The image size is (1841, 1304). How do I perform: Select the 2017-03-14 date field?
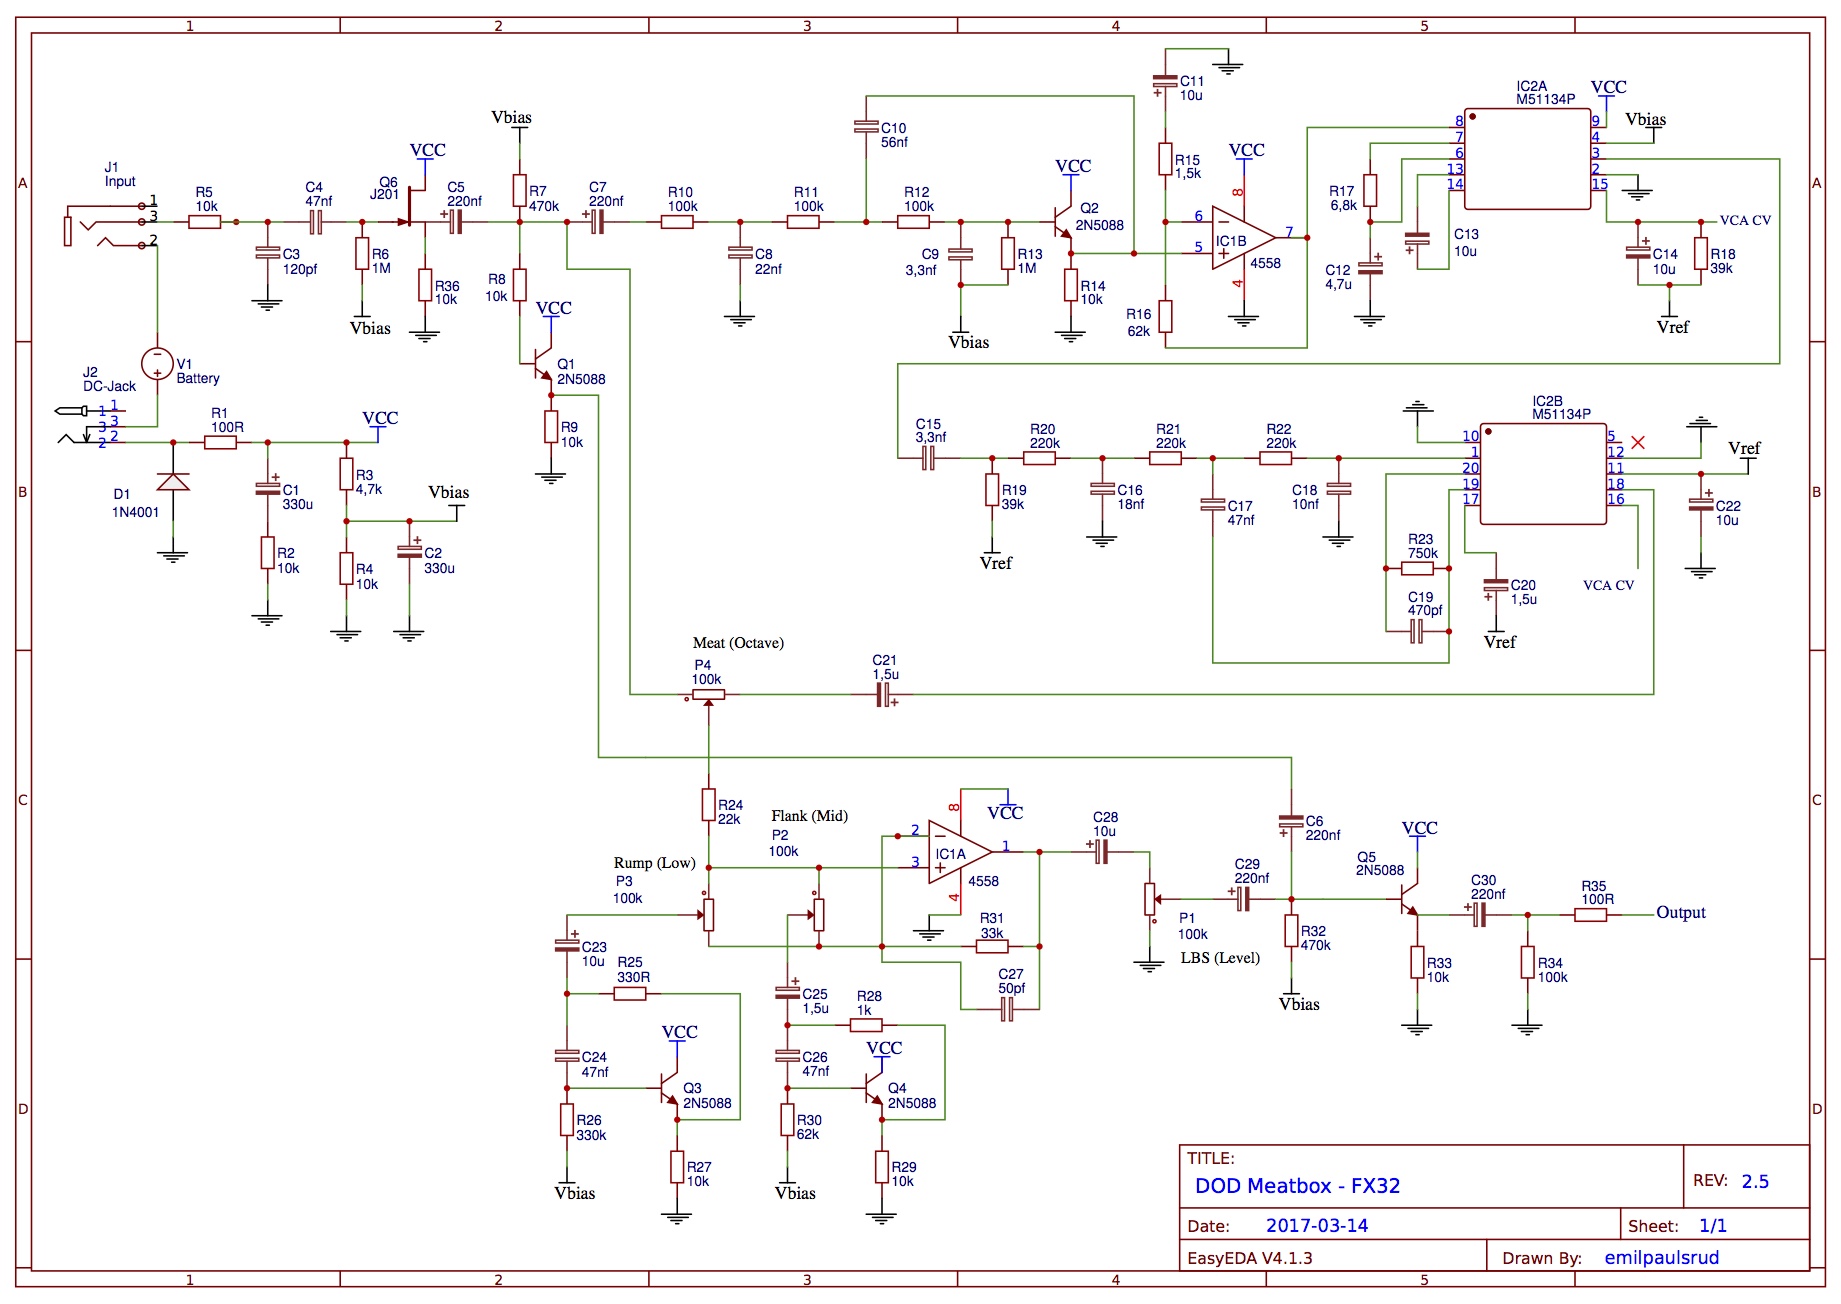[1316, 1226]
